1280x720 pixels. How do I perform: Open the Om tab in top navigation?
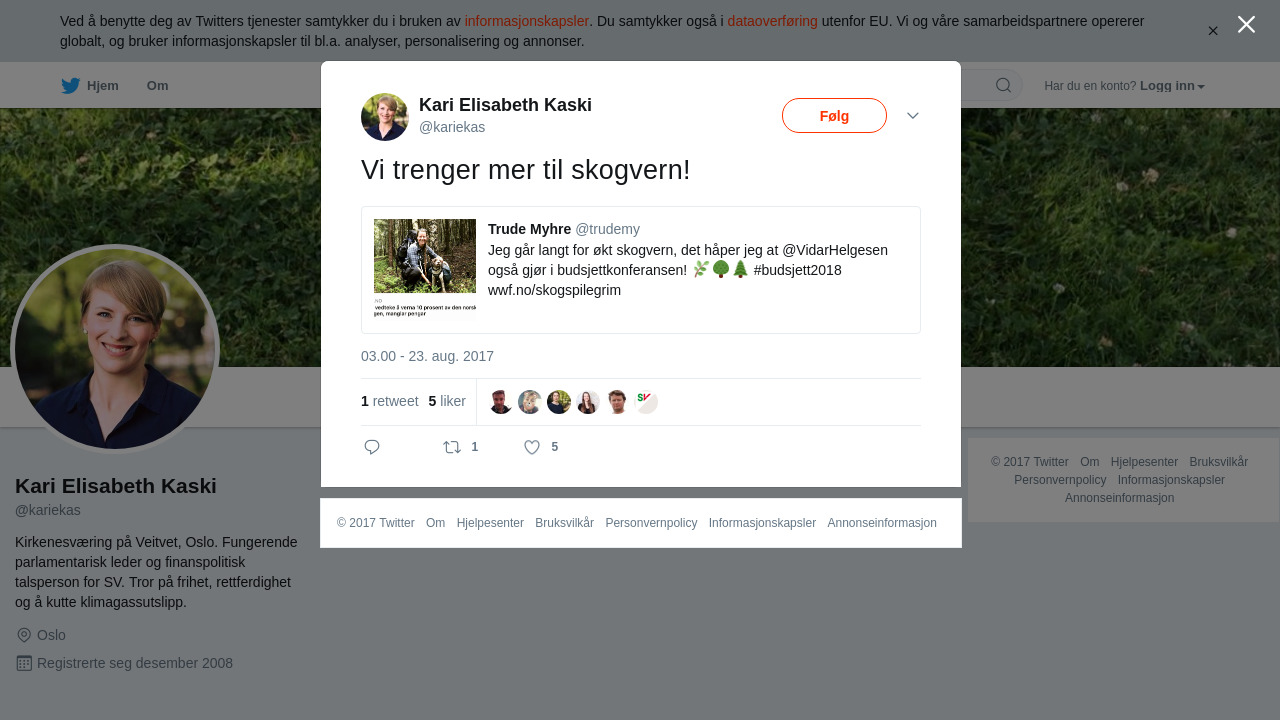click(x=157, y=86)
